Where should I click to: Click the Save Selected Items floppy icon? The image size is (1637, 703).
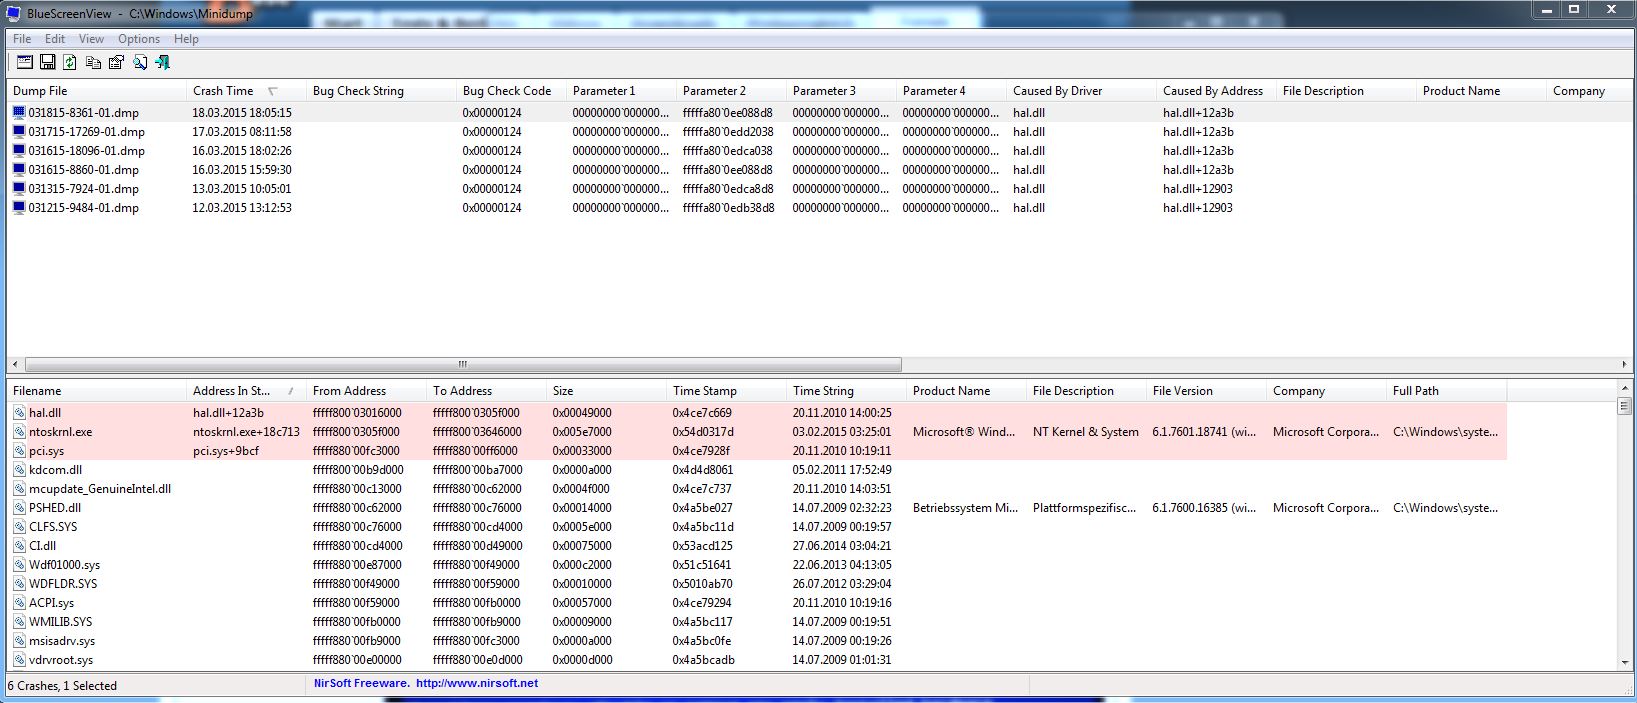47,62
